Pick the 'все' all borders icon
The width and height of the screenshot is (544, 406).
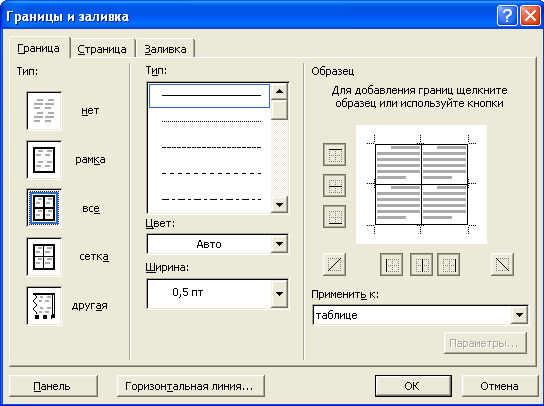pos(44,208)
